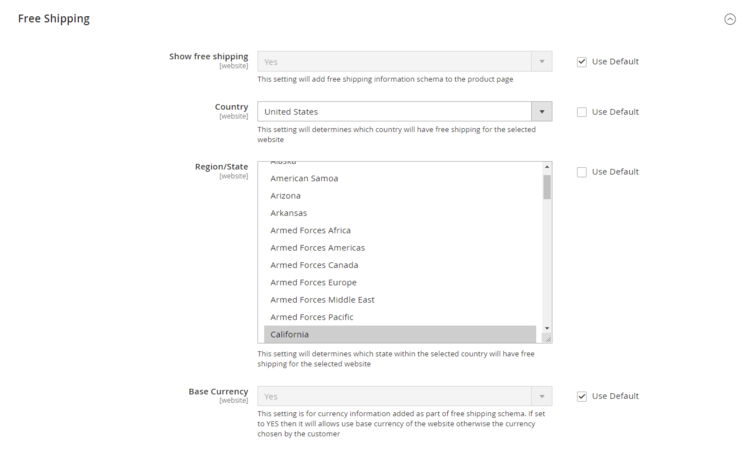Open the Show free shipping dropdown
The image size is (750, 452).
[404, 62]
